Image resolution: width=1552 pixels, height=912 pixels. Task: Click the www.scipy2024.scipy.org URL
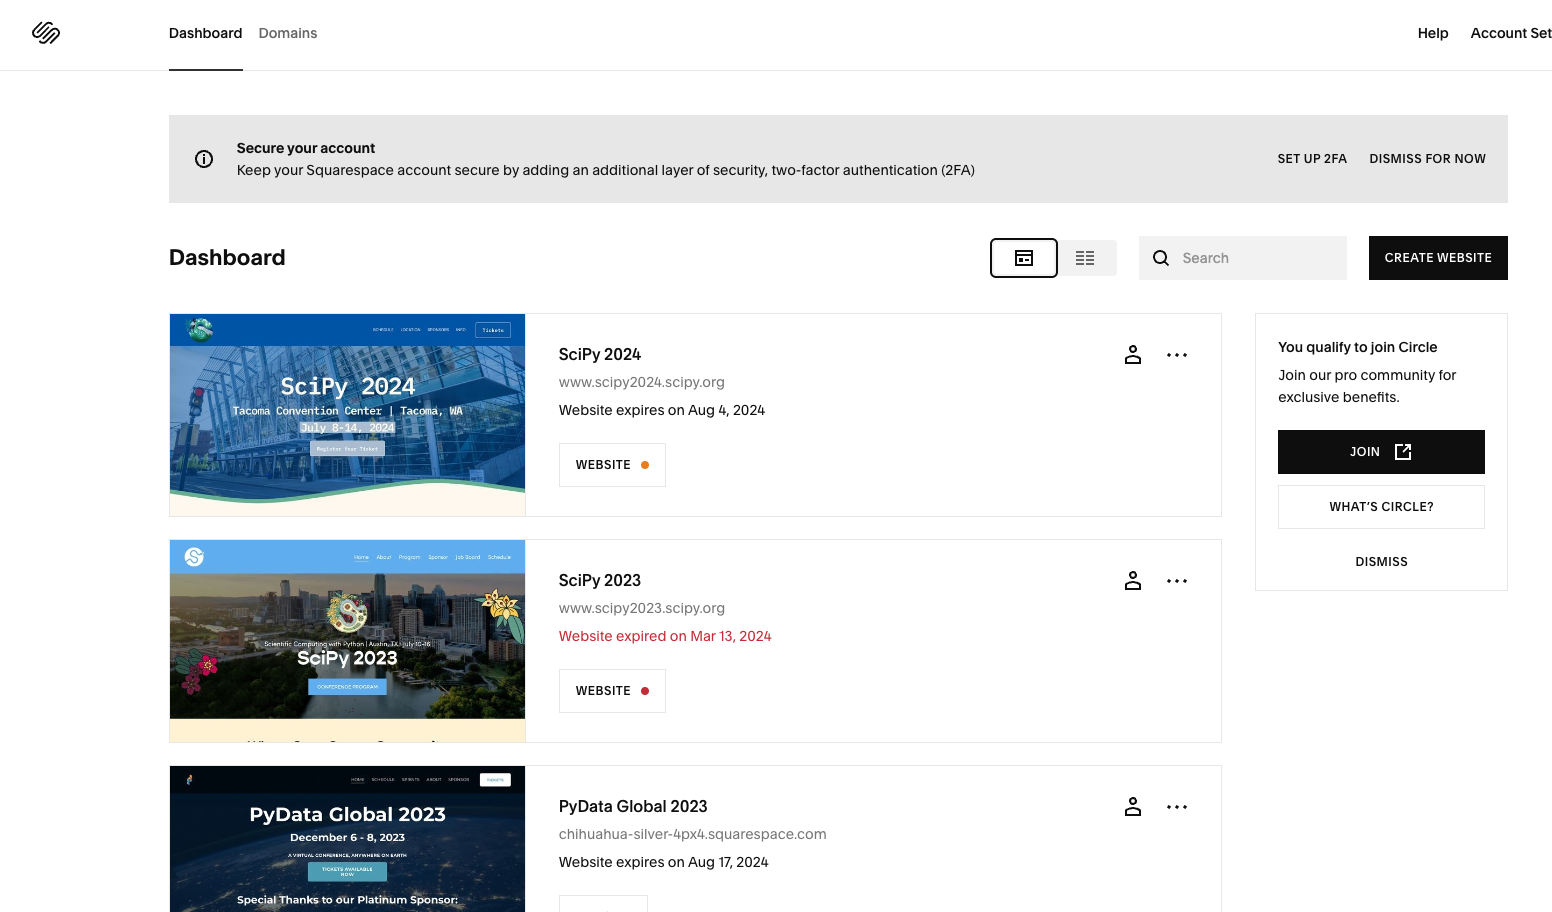tap(642, 382)
